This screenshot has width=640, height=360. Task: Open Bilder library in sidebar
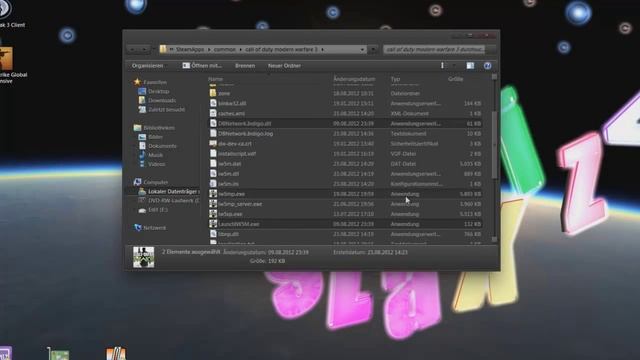[156, 137]
